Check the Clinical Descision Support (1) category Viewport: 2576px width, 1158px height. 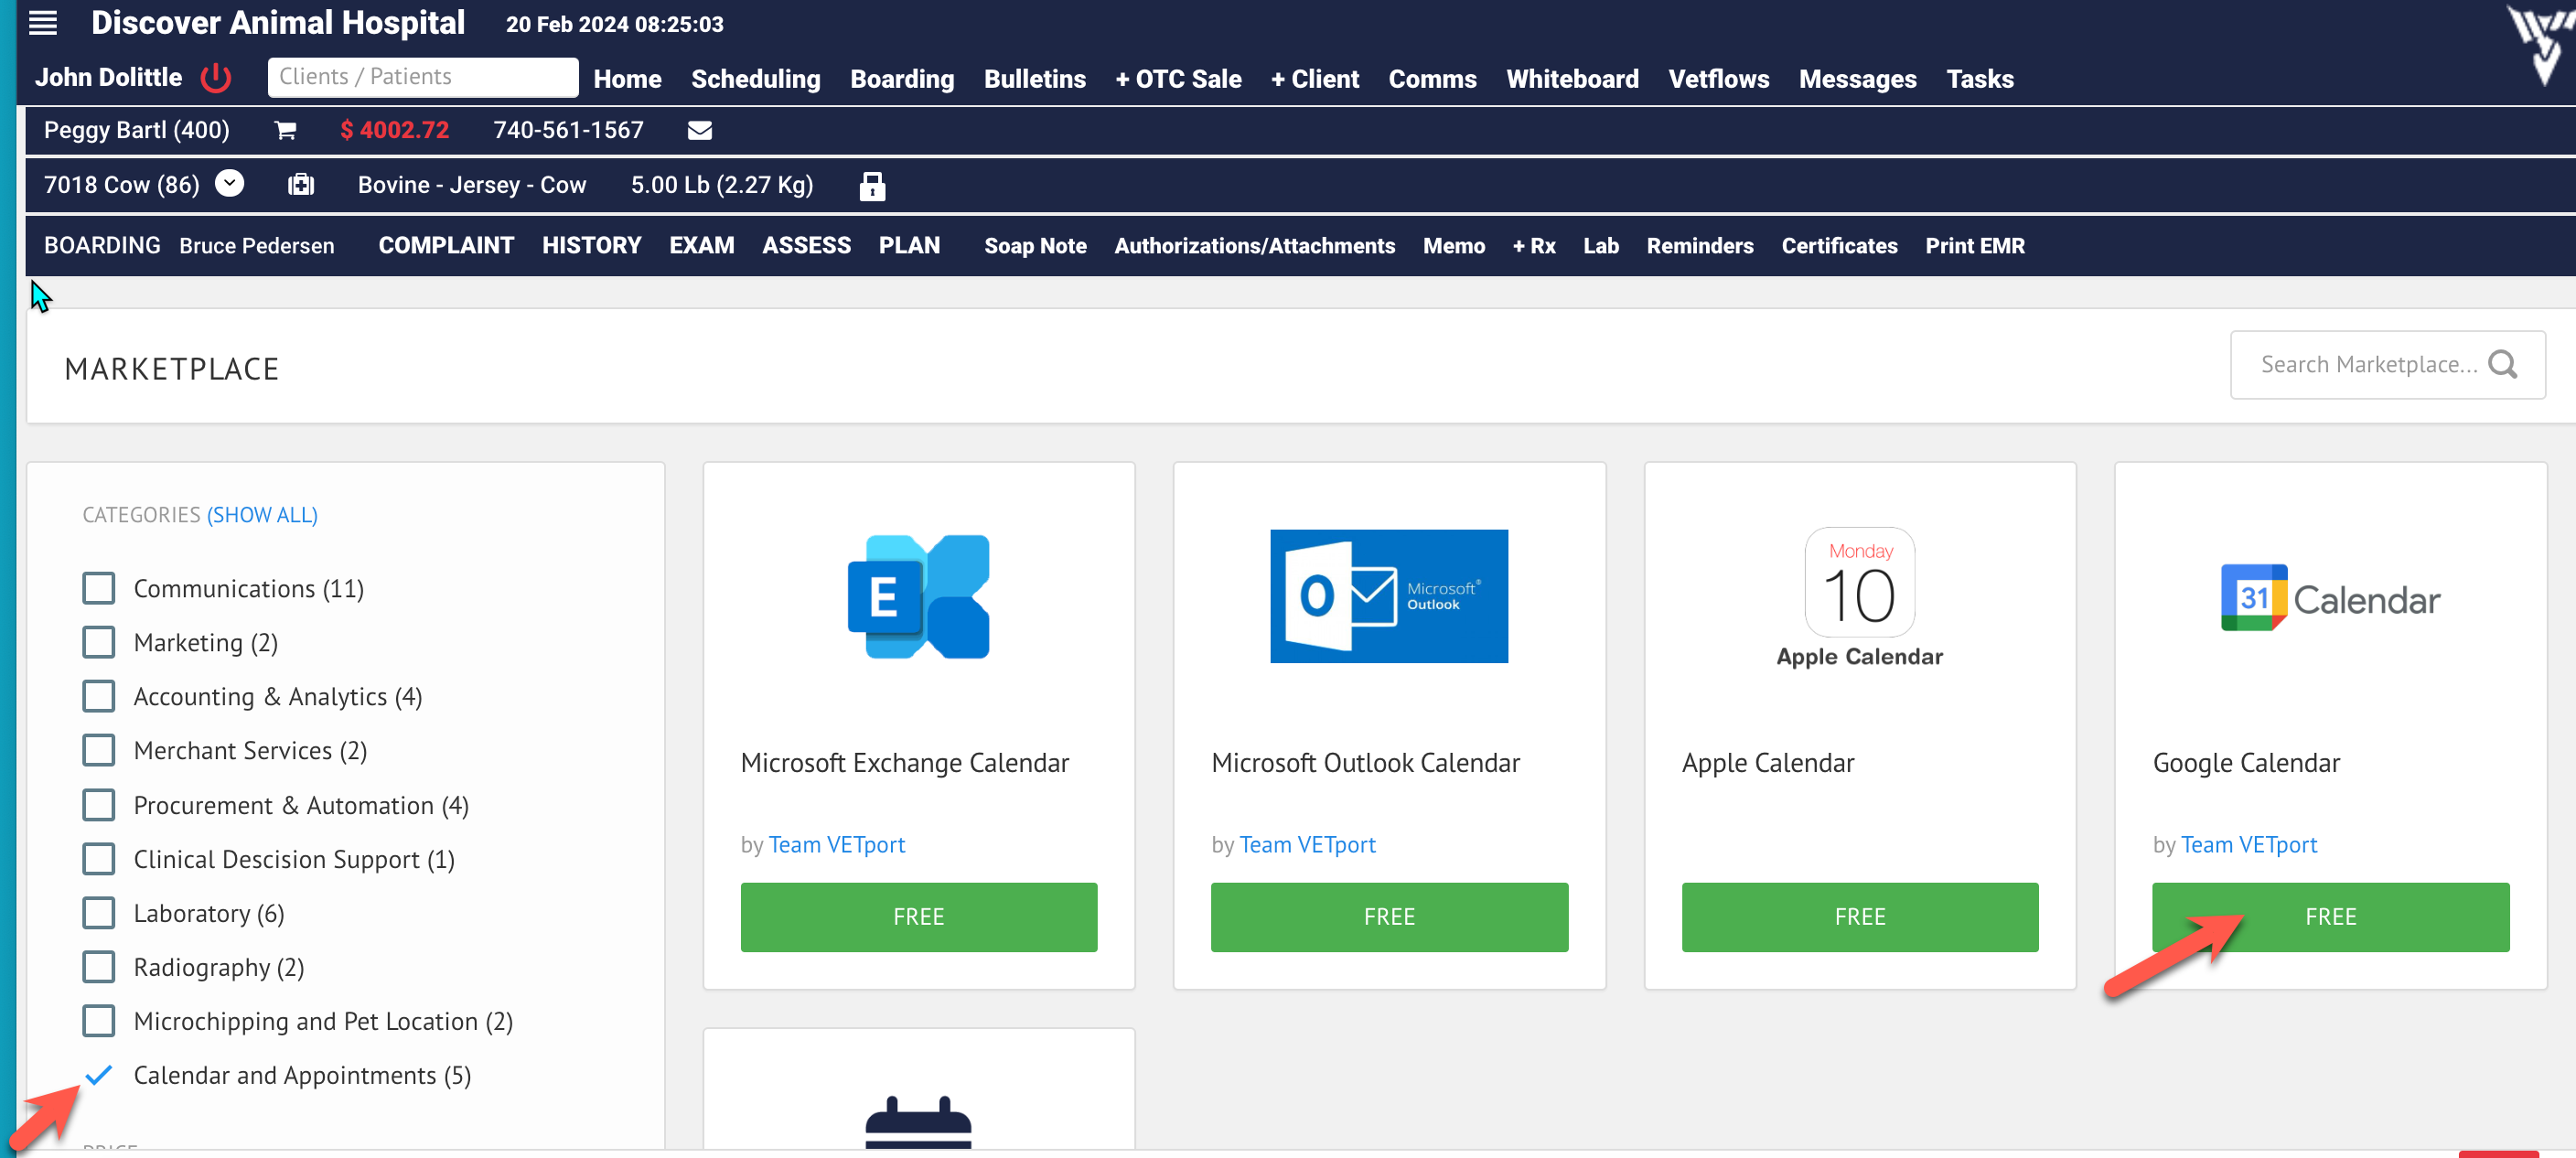coord(98,859)
